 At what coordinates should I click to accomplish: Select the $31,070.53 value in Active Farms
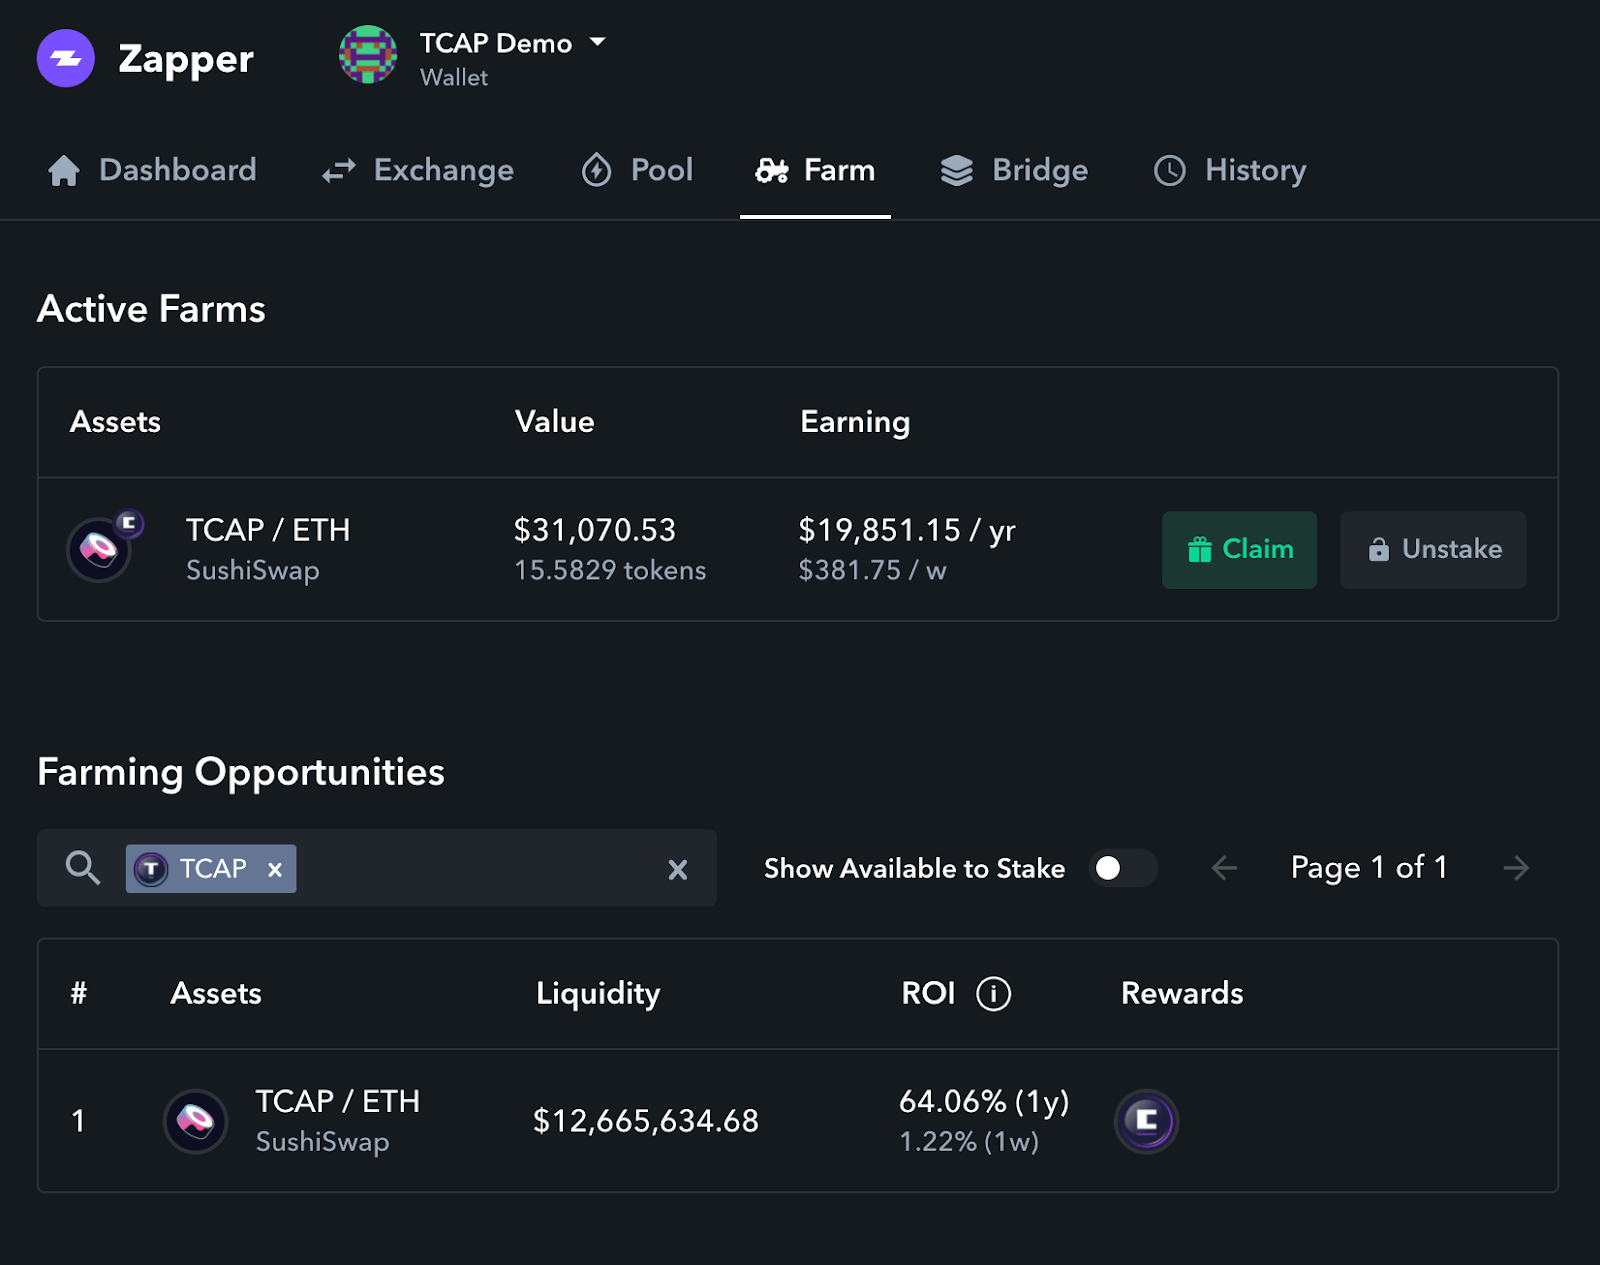pos(595,530)
